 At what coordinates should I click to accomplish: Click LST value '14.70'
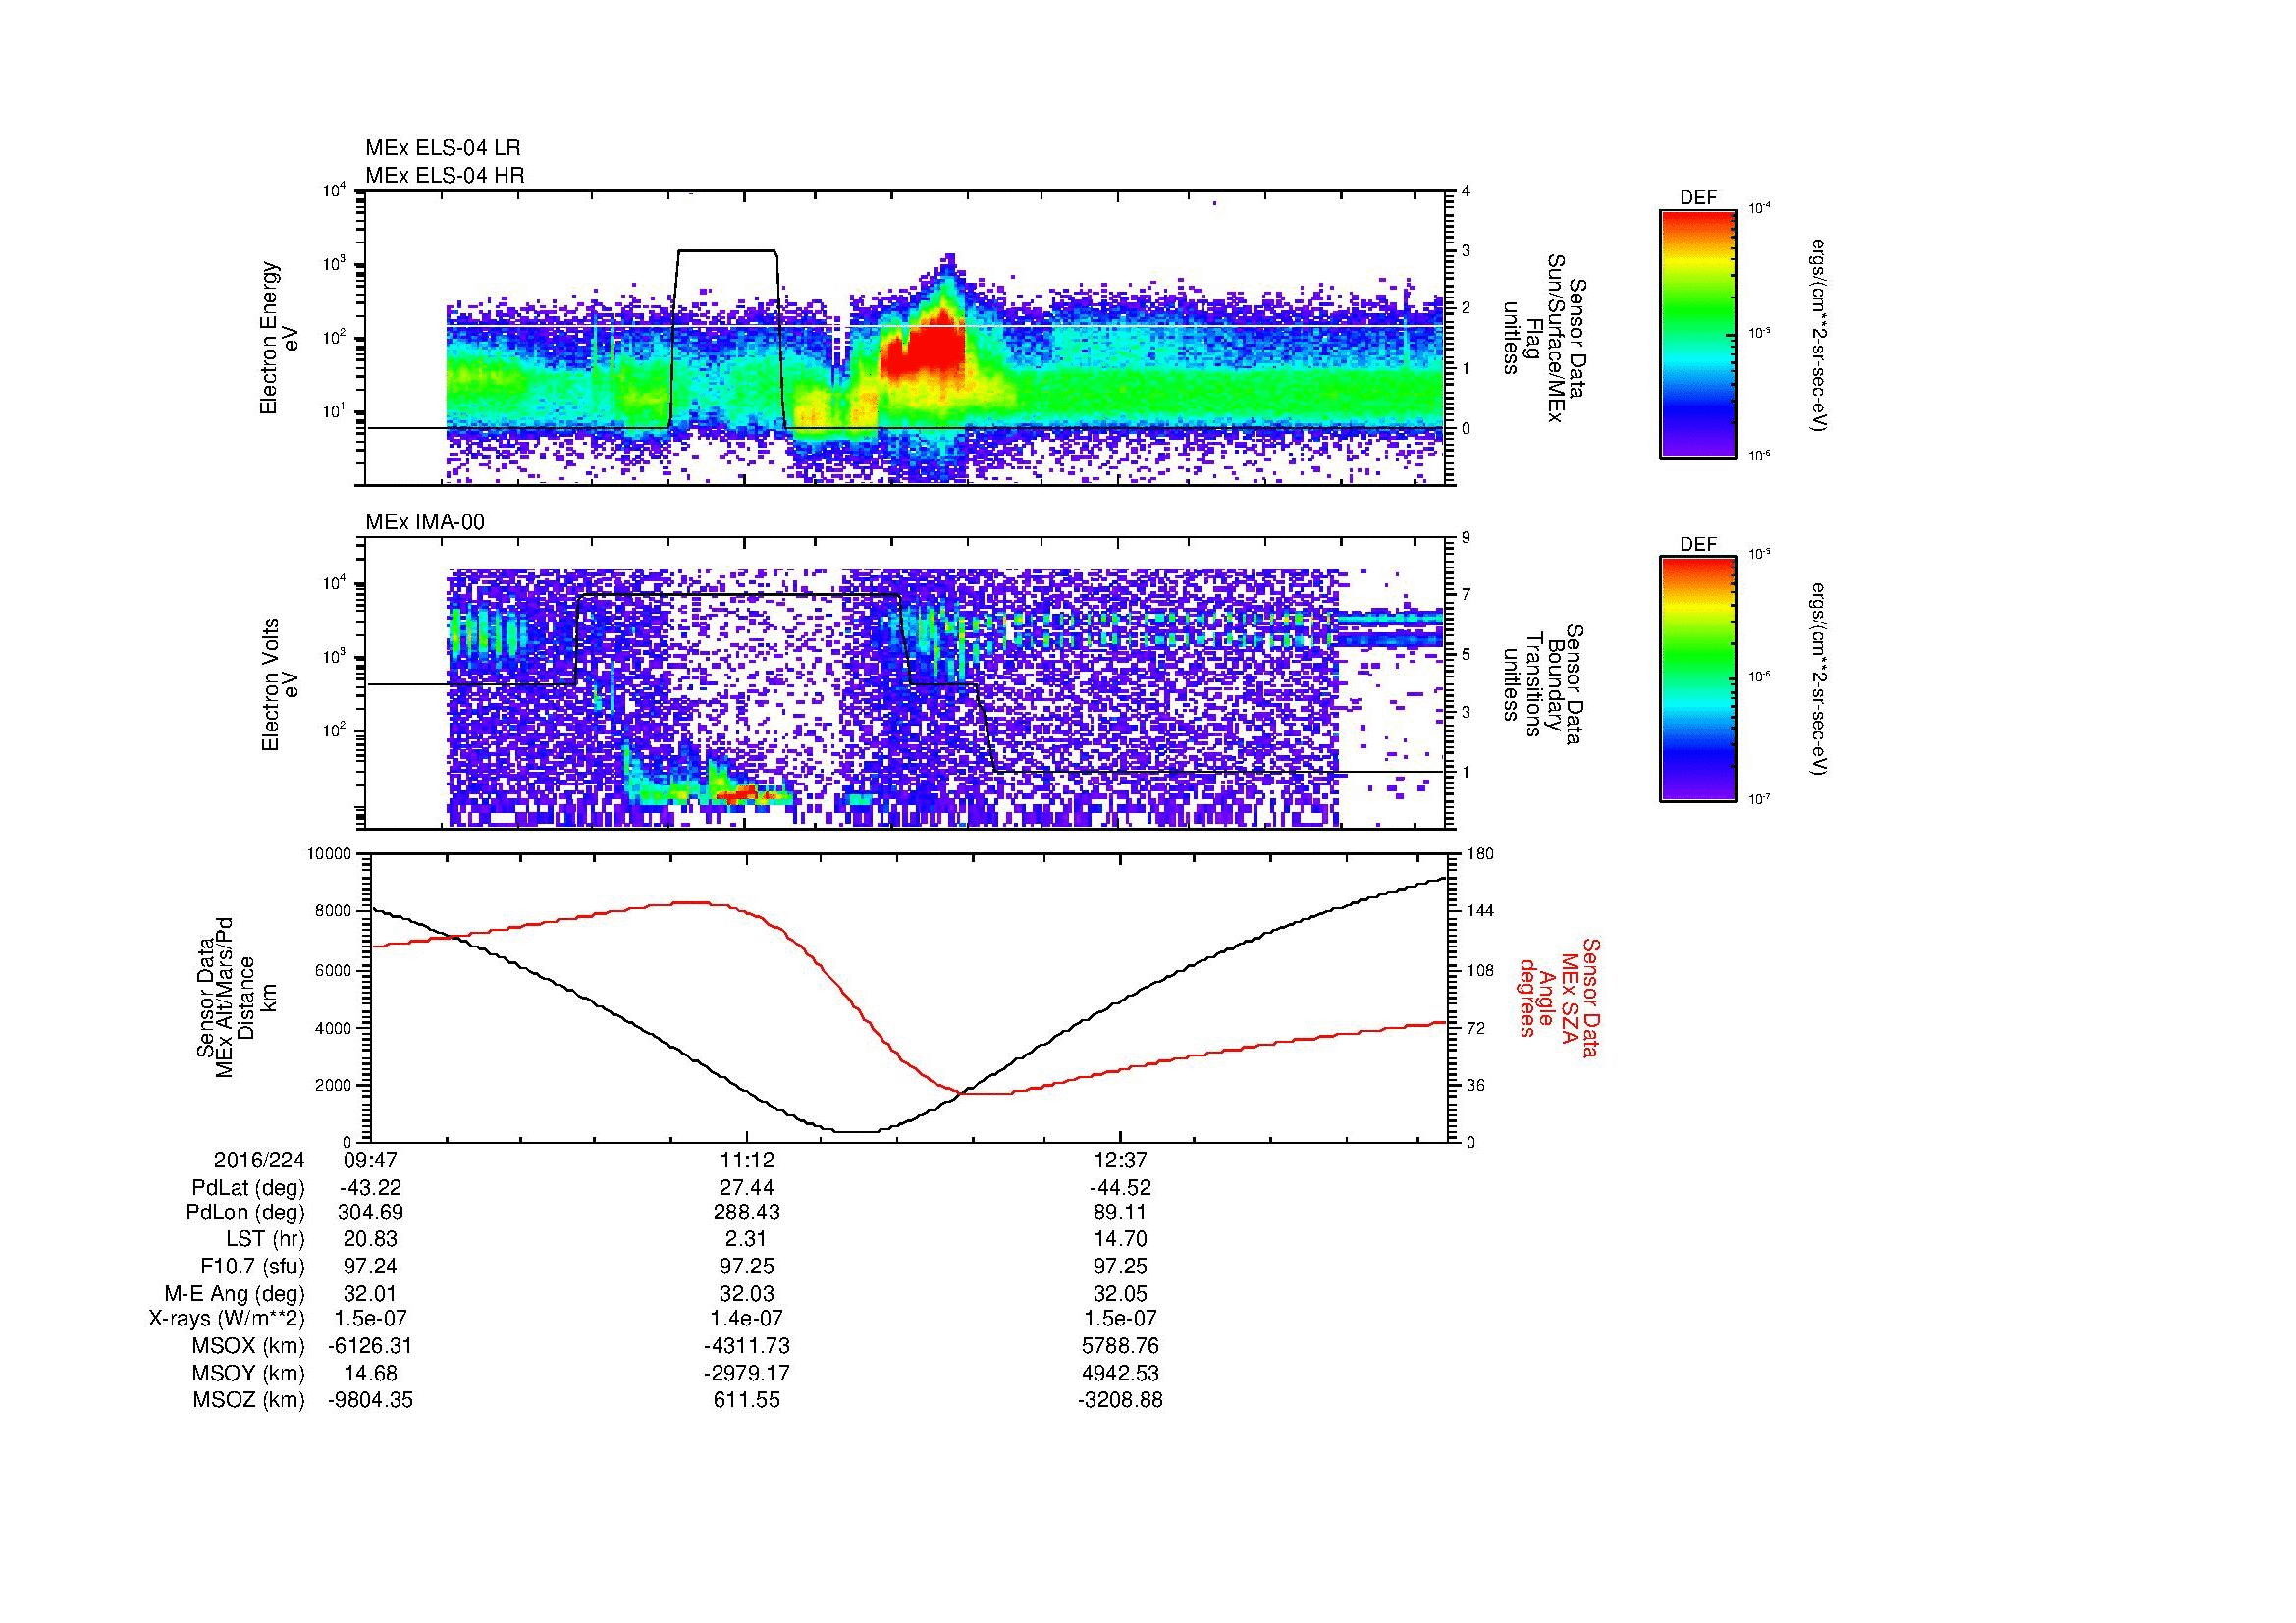tap(1120, 1239)
